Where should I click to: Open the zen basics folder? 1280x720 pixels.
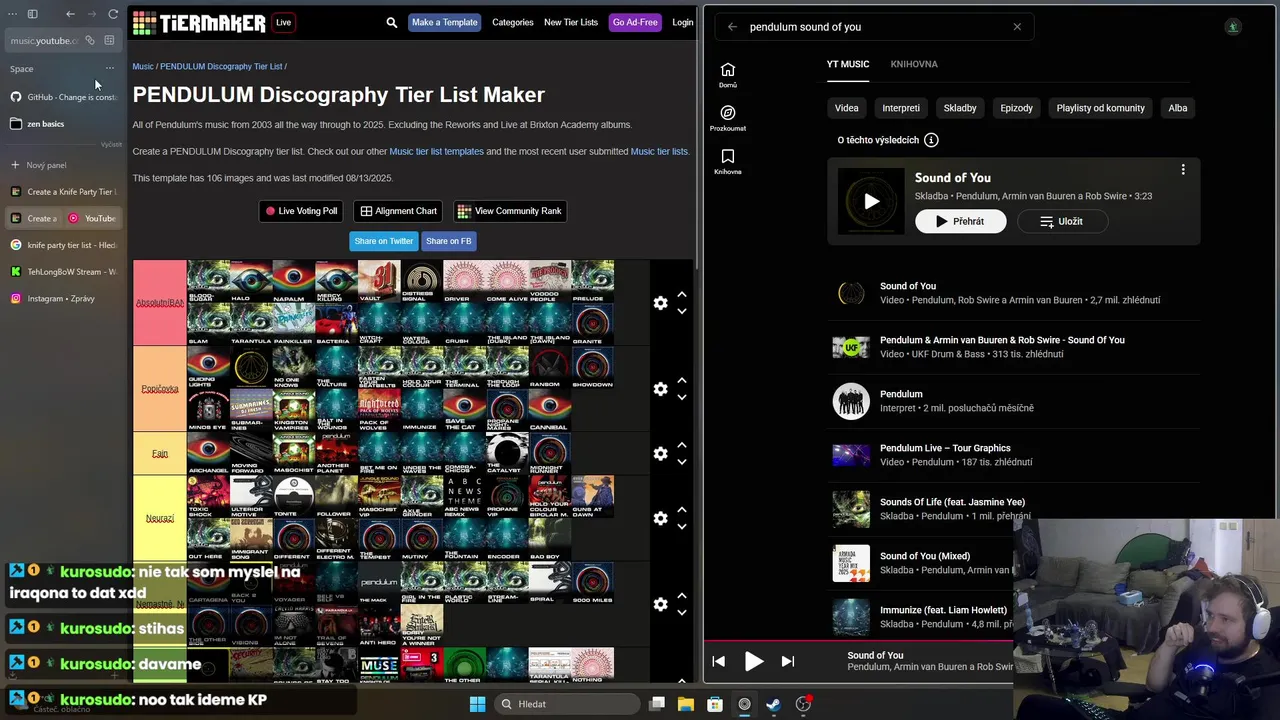pos(63,124)
